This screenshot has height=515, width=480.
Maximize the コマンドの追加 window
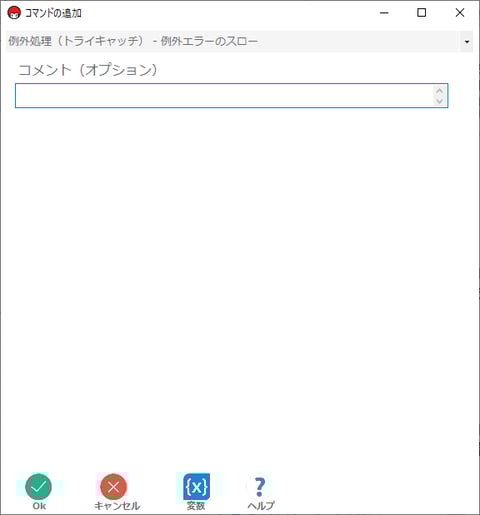422,13
